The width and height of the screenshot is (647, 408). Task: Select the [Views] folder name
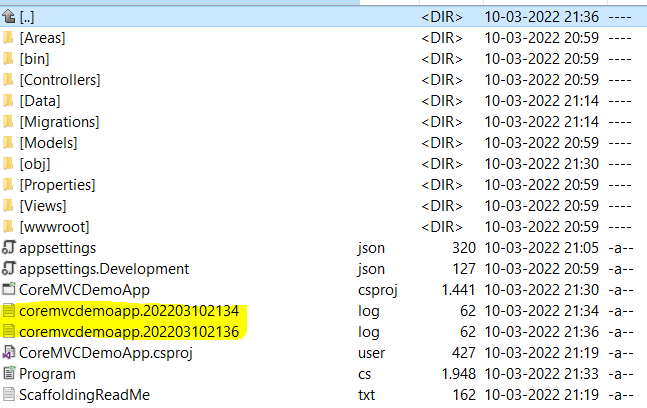[x=43, y=206]
